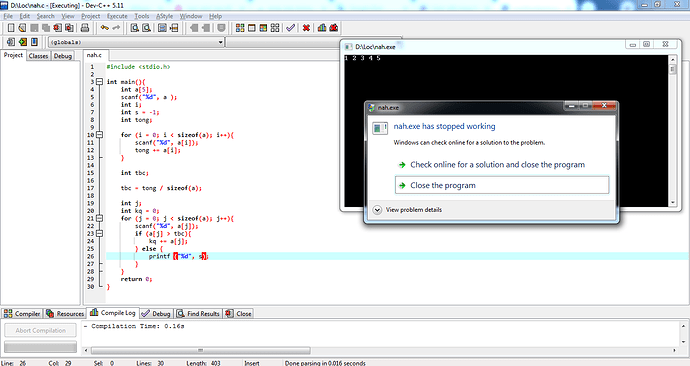Click the console window vertical scrollbar
The width and height of the screenshot is (690, 366).
click(672, 130)
